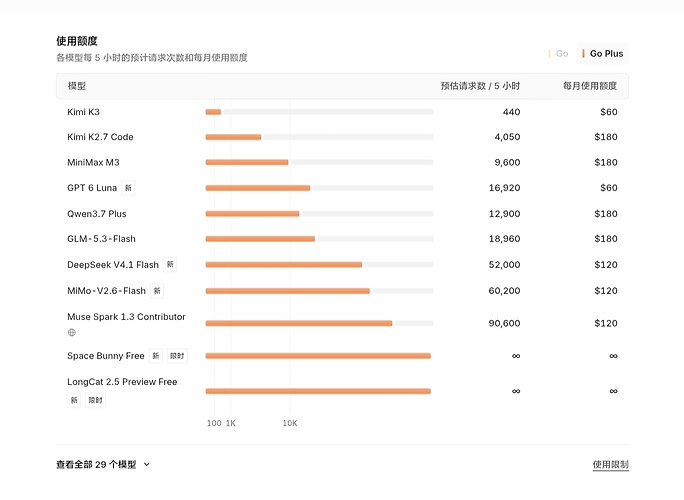684x500 pixels.
Task: Click the $180 quota in Qwen3.7 Plus row
Action: [606, 214]
